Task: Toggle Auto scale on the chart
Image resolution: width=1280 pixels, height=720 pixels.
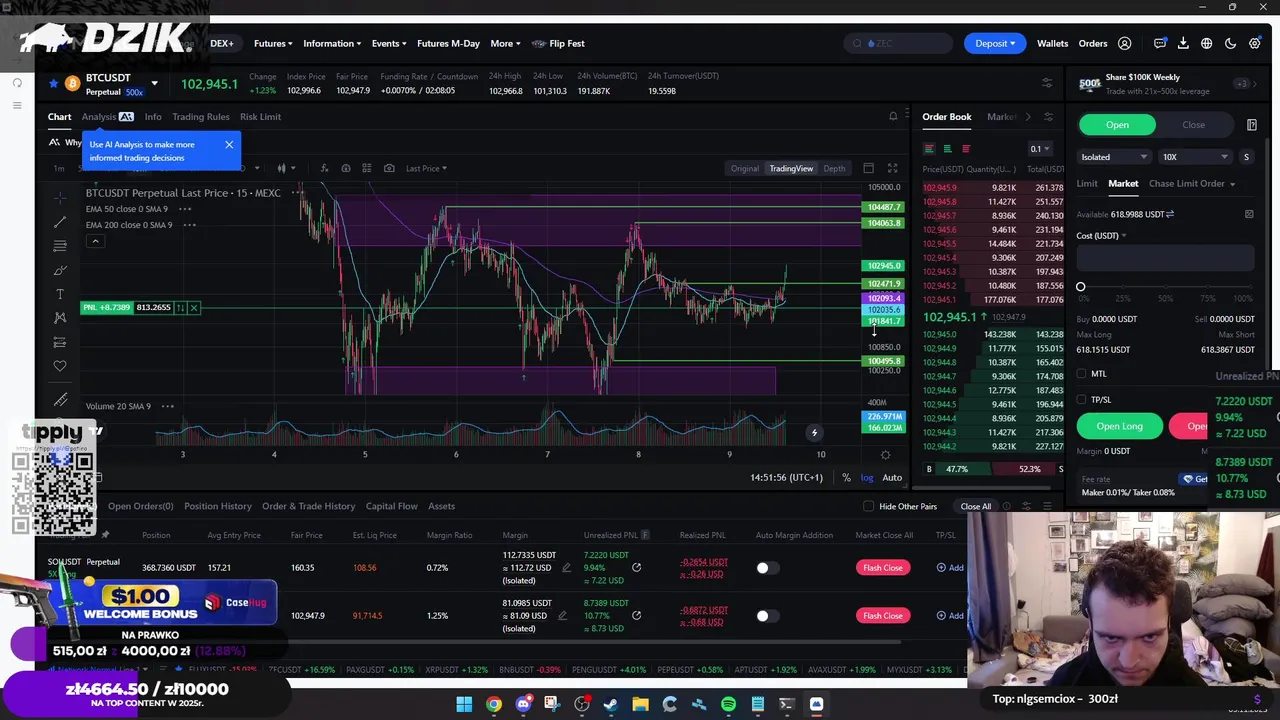Action: click(x=892, y=478)
